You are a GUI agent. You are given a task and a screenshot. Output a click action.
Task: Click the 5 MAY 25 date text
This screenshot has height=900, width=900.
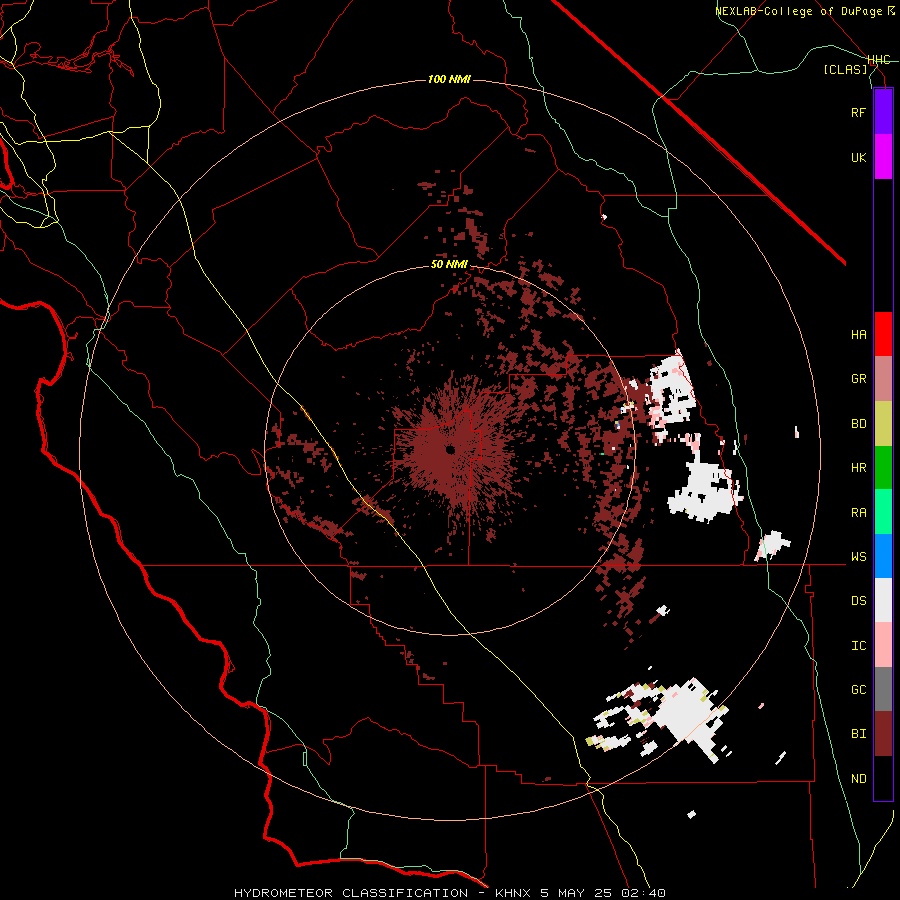[577, 893]
